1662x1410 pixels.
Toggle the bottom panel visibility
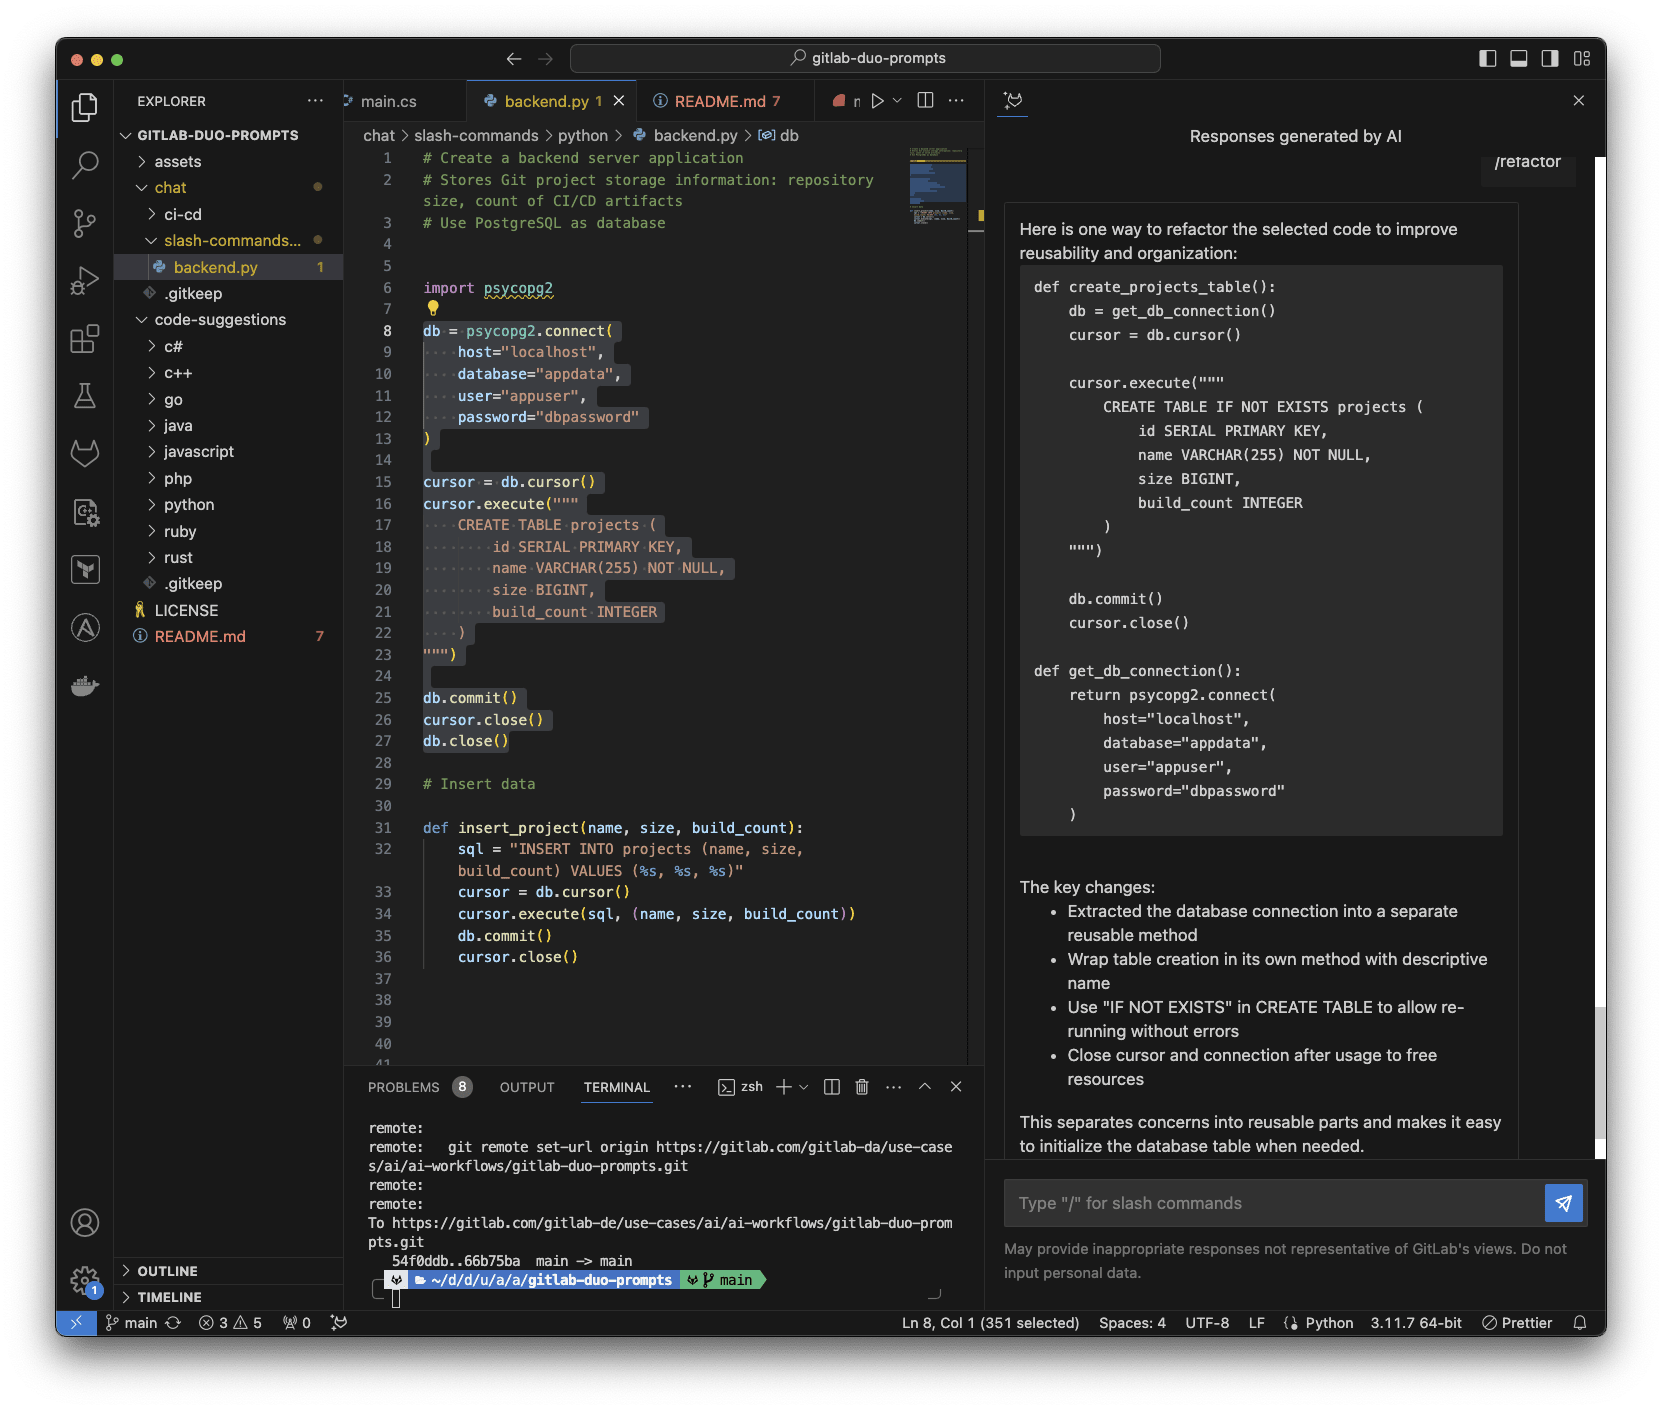(1518, 58)
